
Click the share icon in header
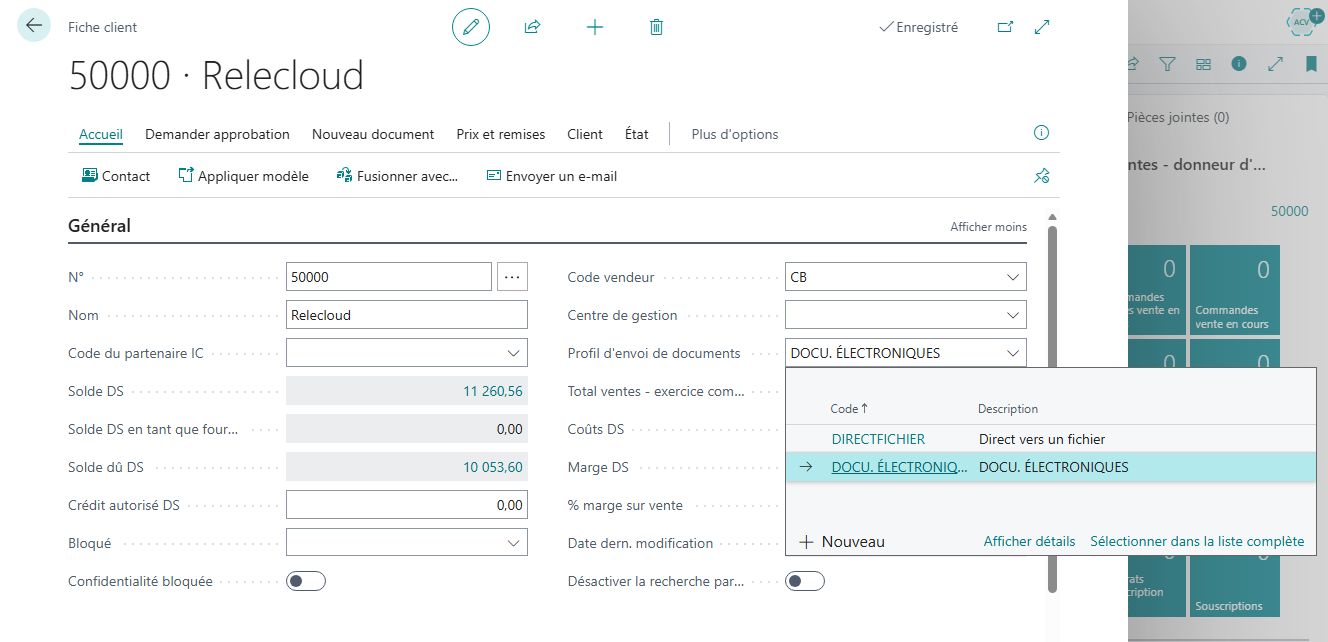click(532, 27)
